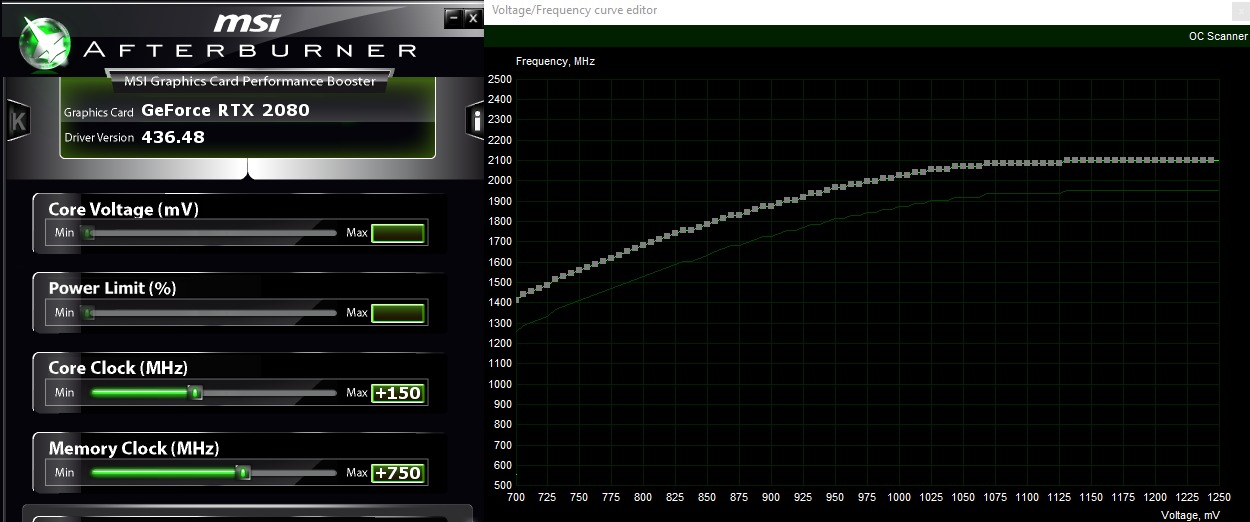Click the OC Scanner button in curve editor
The width and height of the screenshot is (1250, 522).
click(x=1217, y=36)
